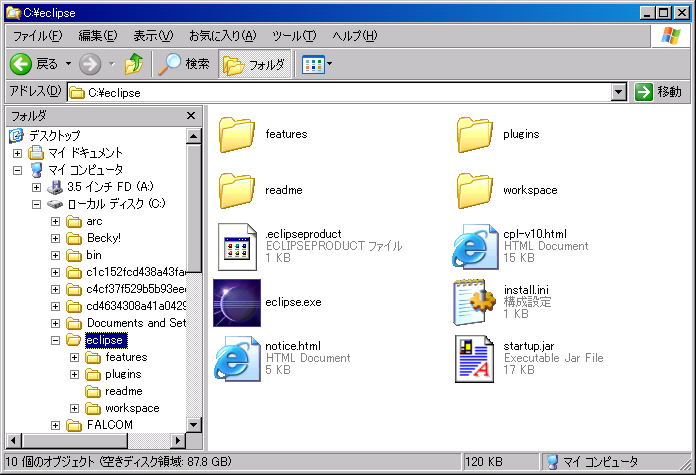Select cd4634308a41a0429 folder in tree

[136, 306]
